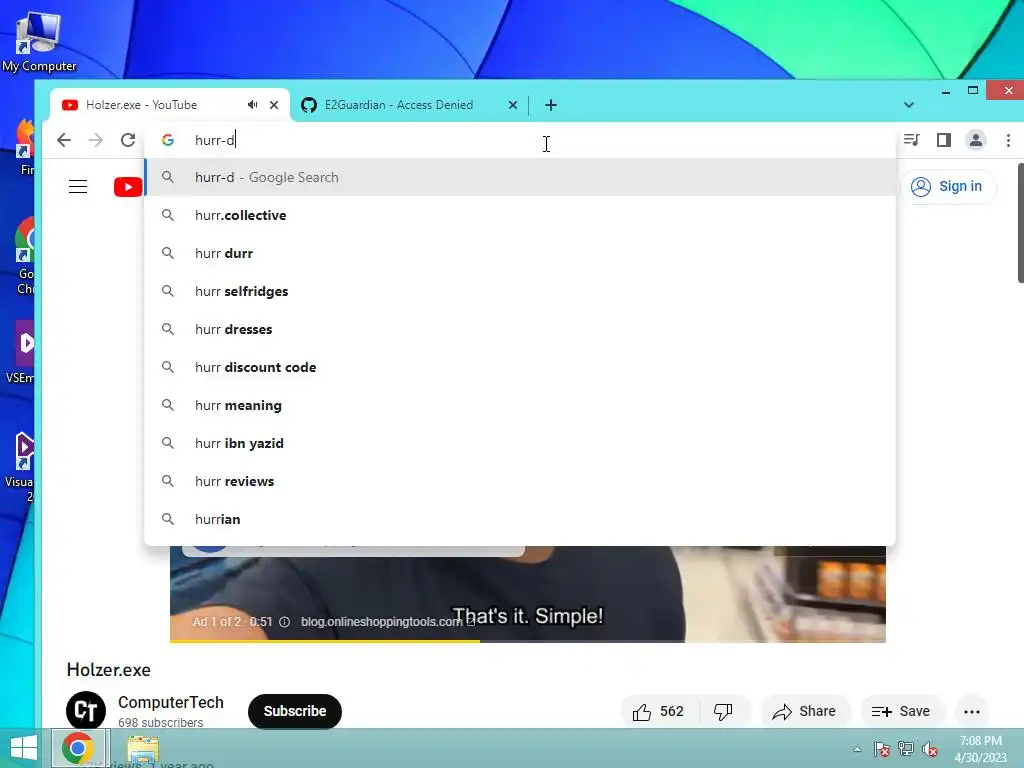The width and height of the screenshot is (1024, 768).
Task: Open the taskbar clock 7:08 PM
Action: [981, 748]
